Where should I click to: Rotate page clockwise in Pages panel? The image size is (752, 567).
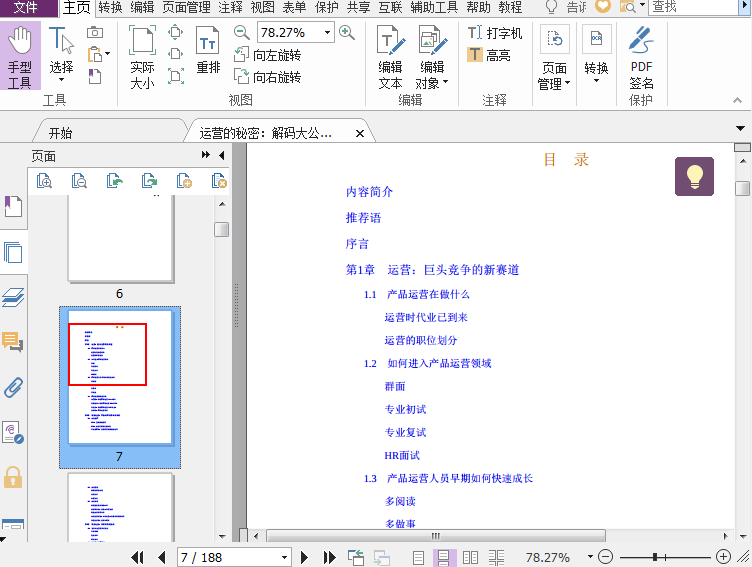point(149,181)
